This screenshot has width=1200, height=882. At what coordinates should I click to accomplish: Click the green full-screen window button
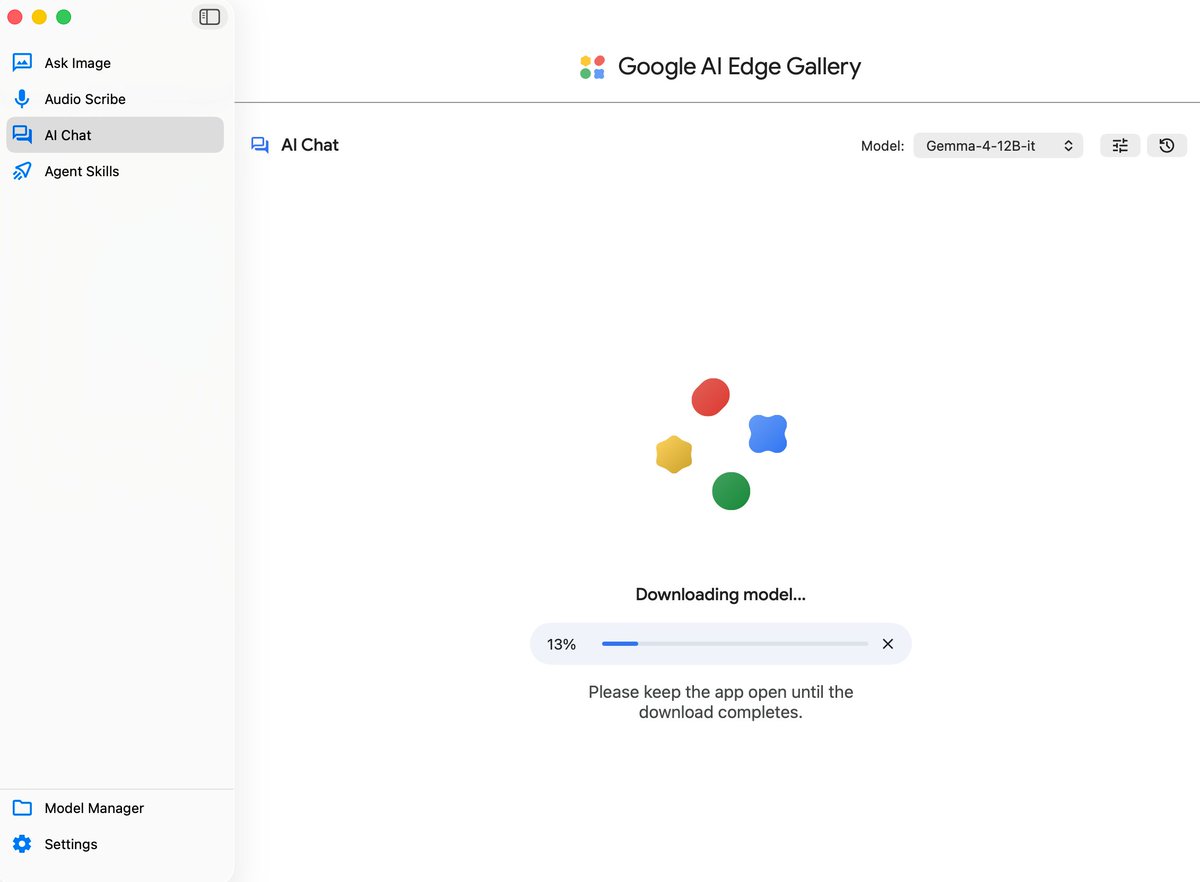pos(63,17)
